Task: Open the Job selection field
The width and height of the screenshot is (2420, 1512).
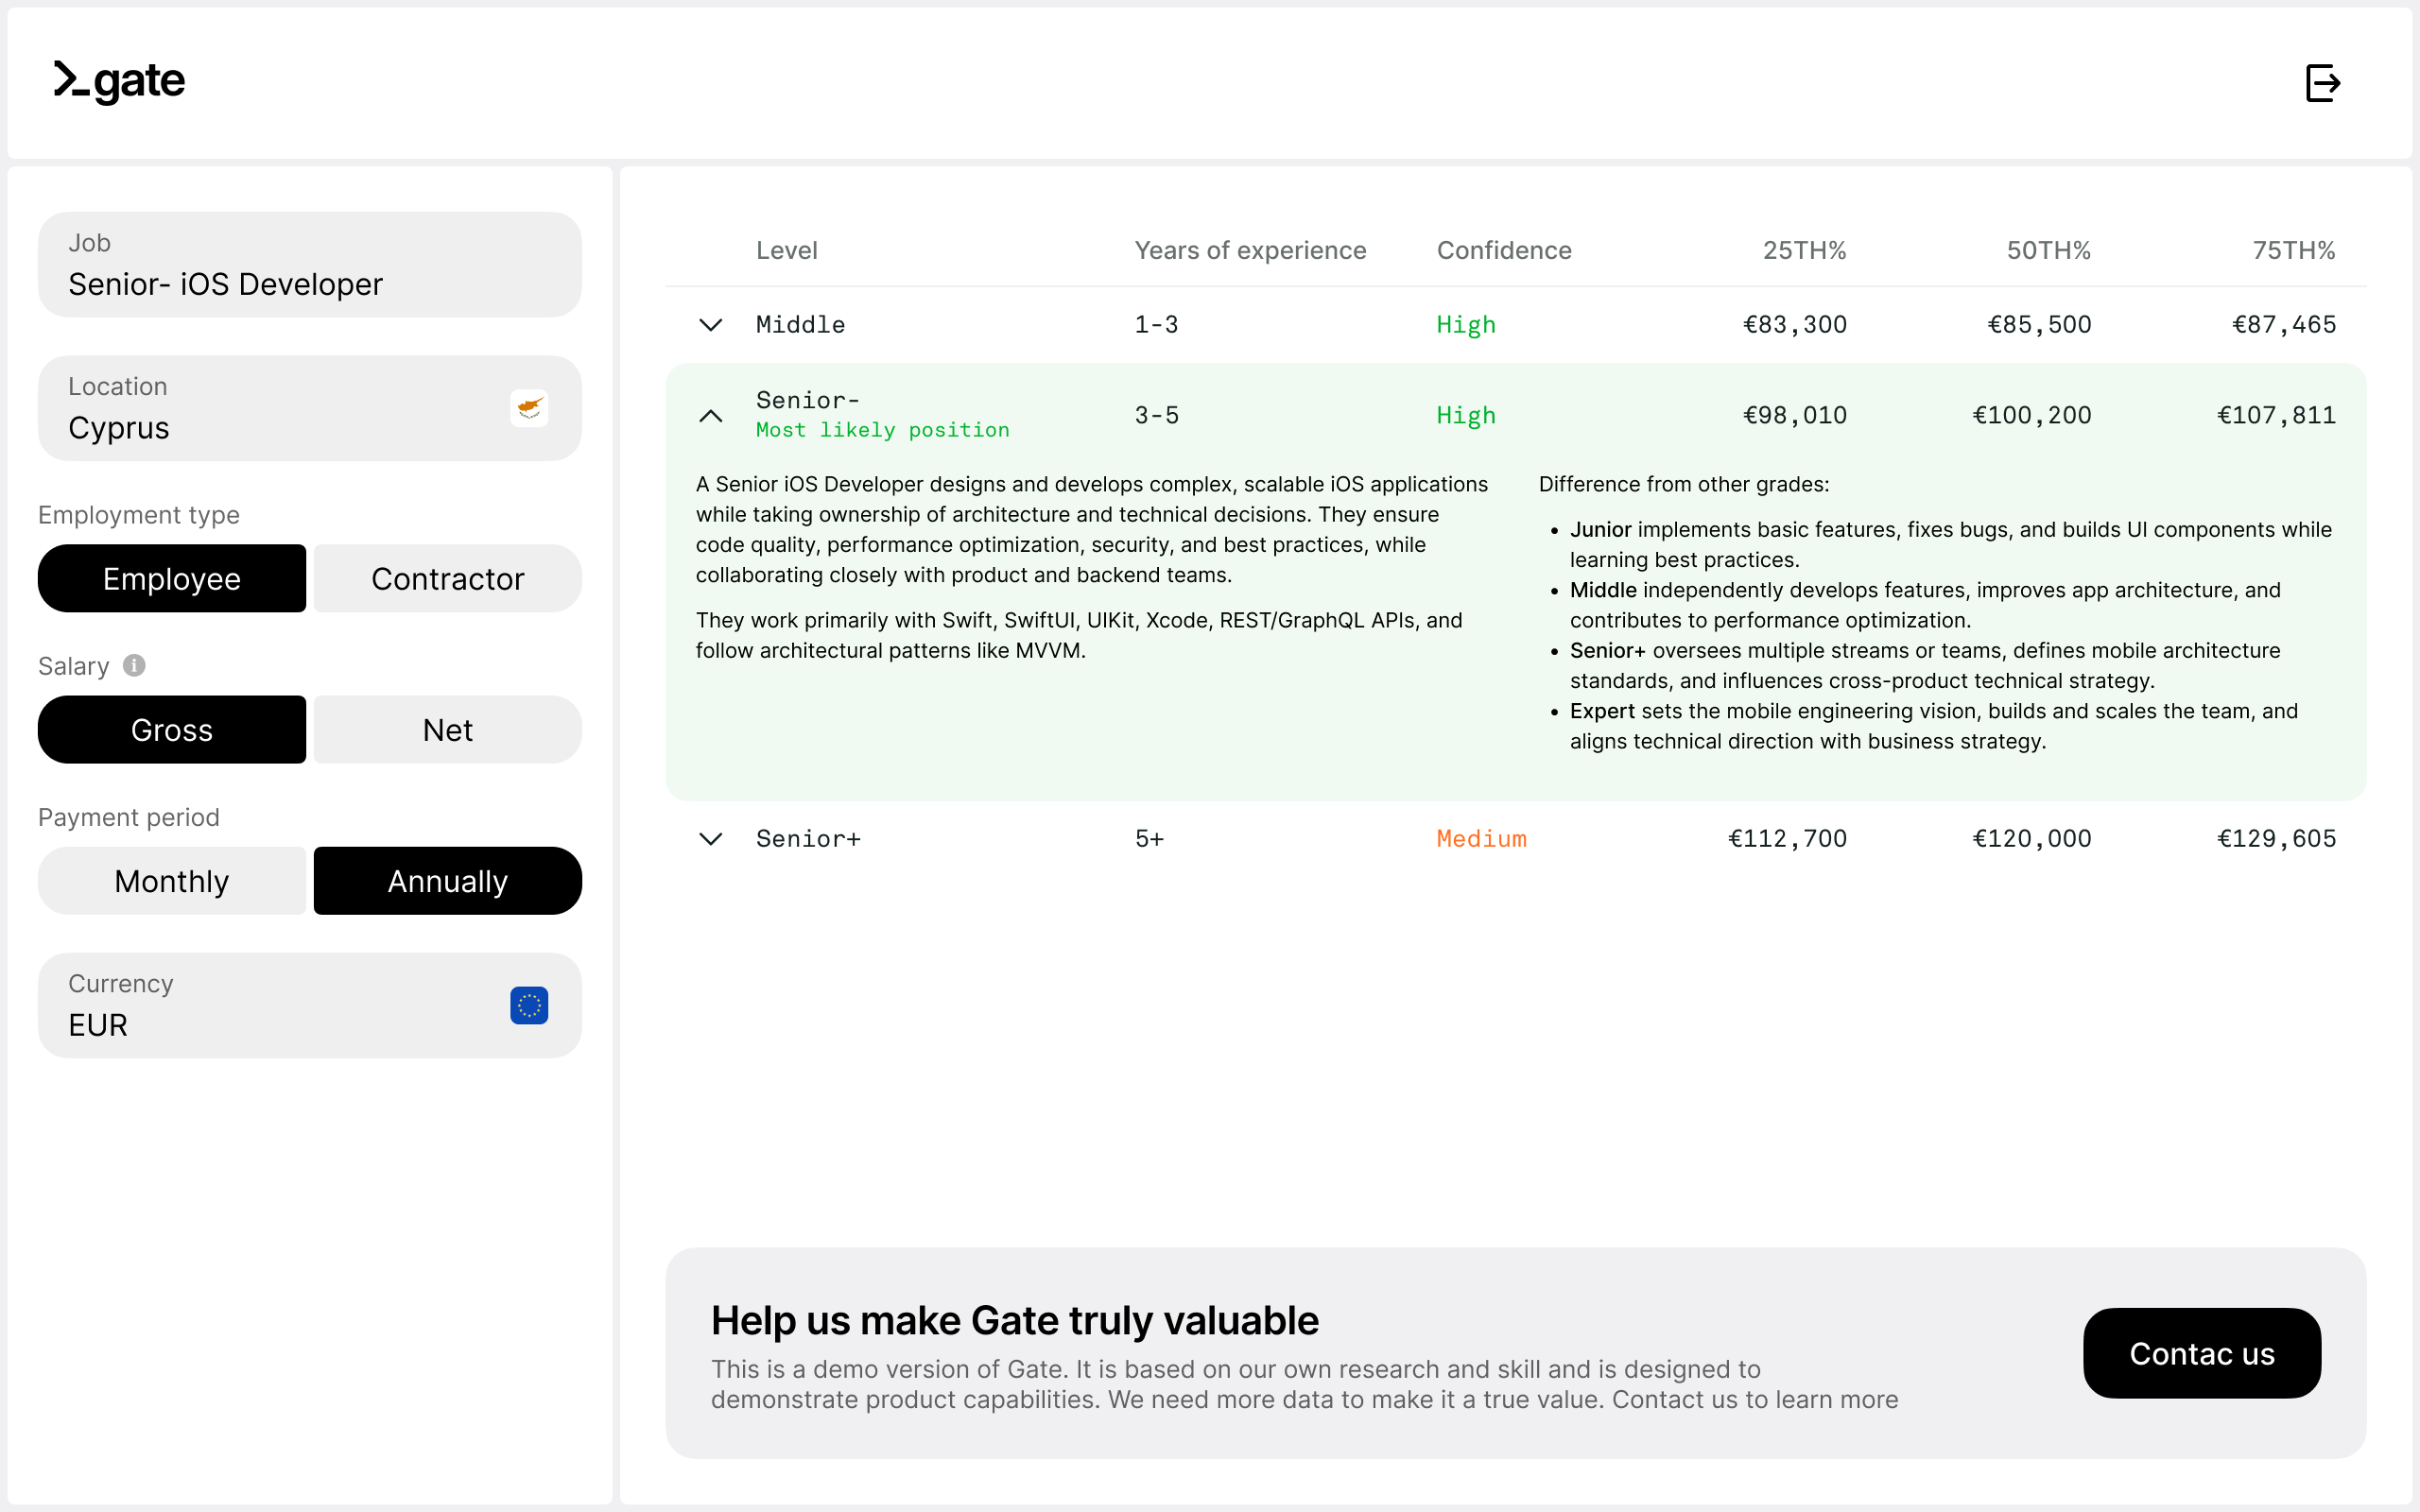Action: [x=309, y=265]
